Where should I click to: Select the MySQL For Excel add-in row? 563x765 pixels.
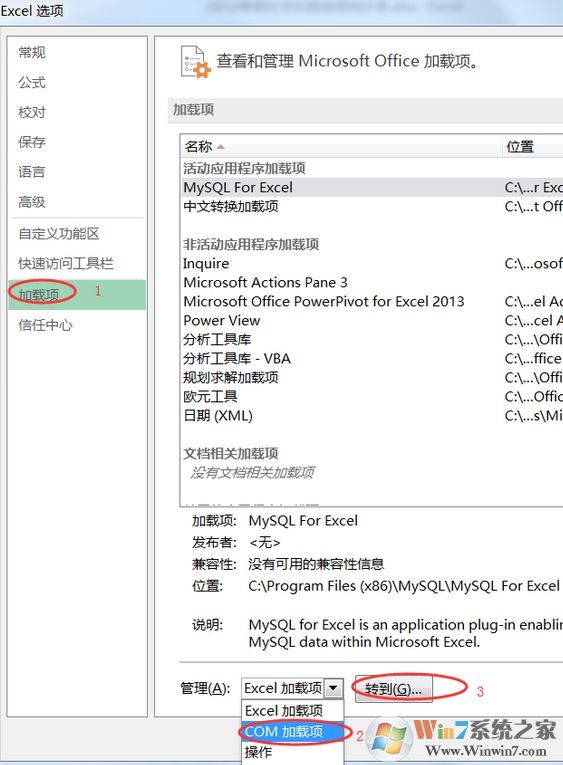[372, 187]
